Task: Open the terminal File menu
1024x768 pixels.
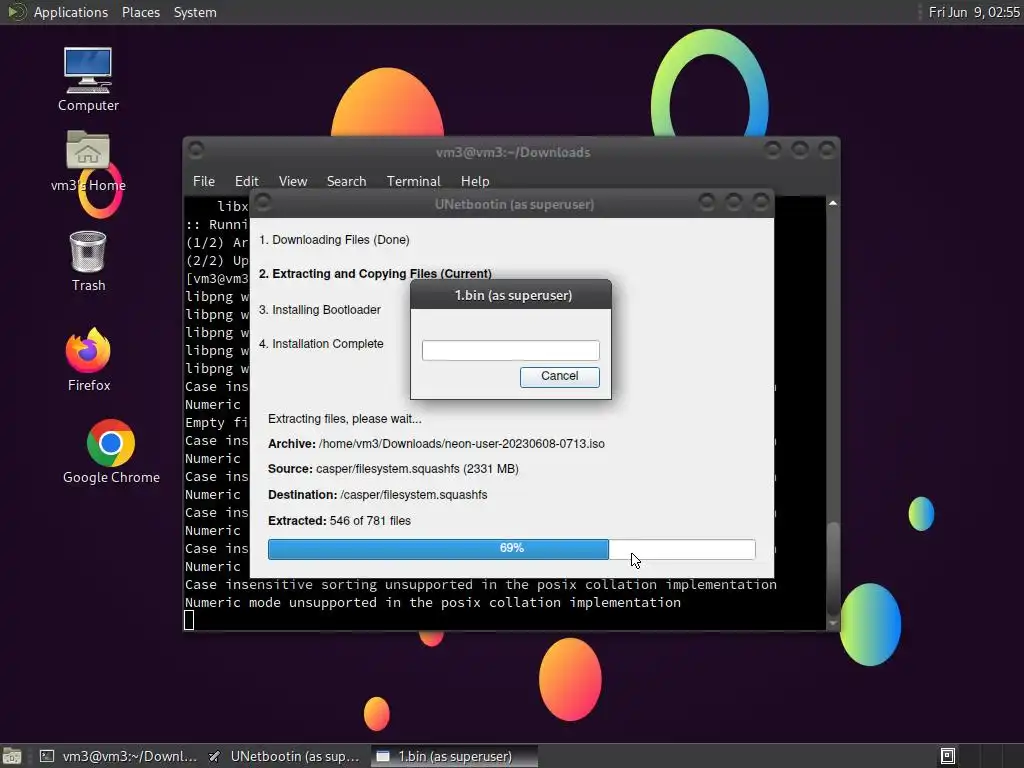Action: pyautogui.click(x=204, y=181)
